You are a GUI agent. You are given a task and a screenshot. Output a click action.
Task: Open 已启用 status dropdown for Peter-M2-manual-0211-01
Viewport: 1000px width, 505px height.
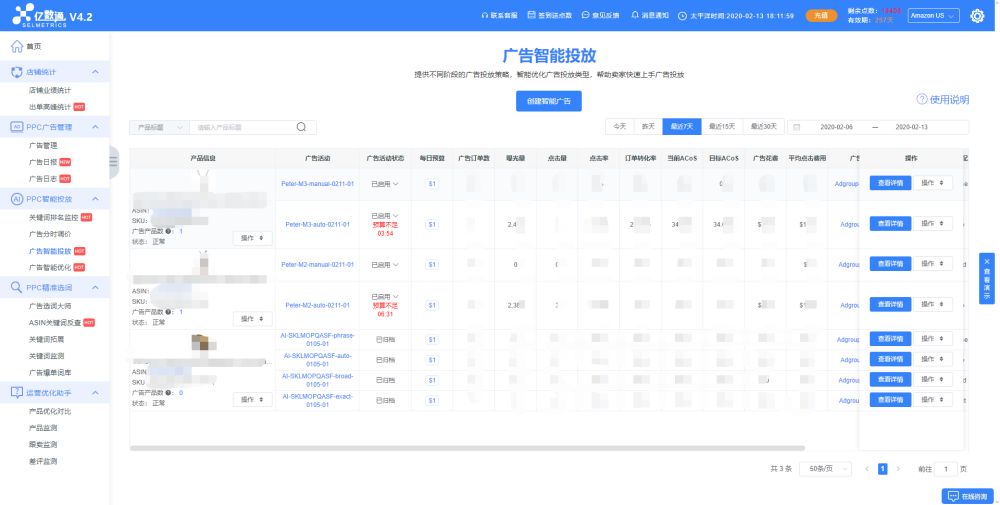[385, 265]
